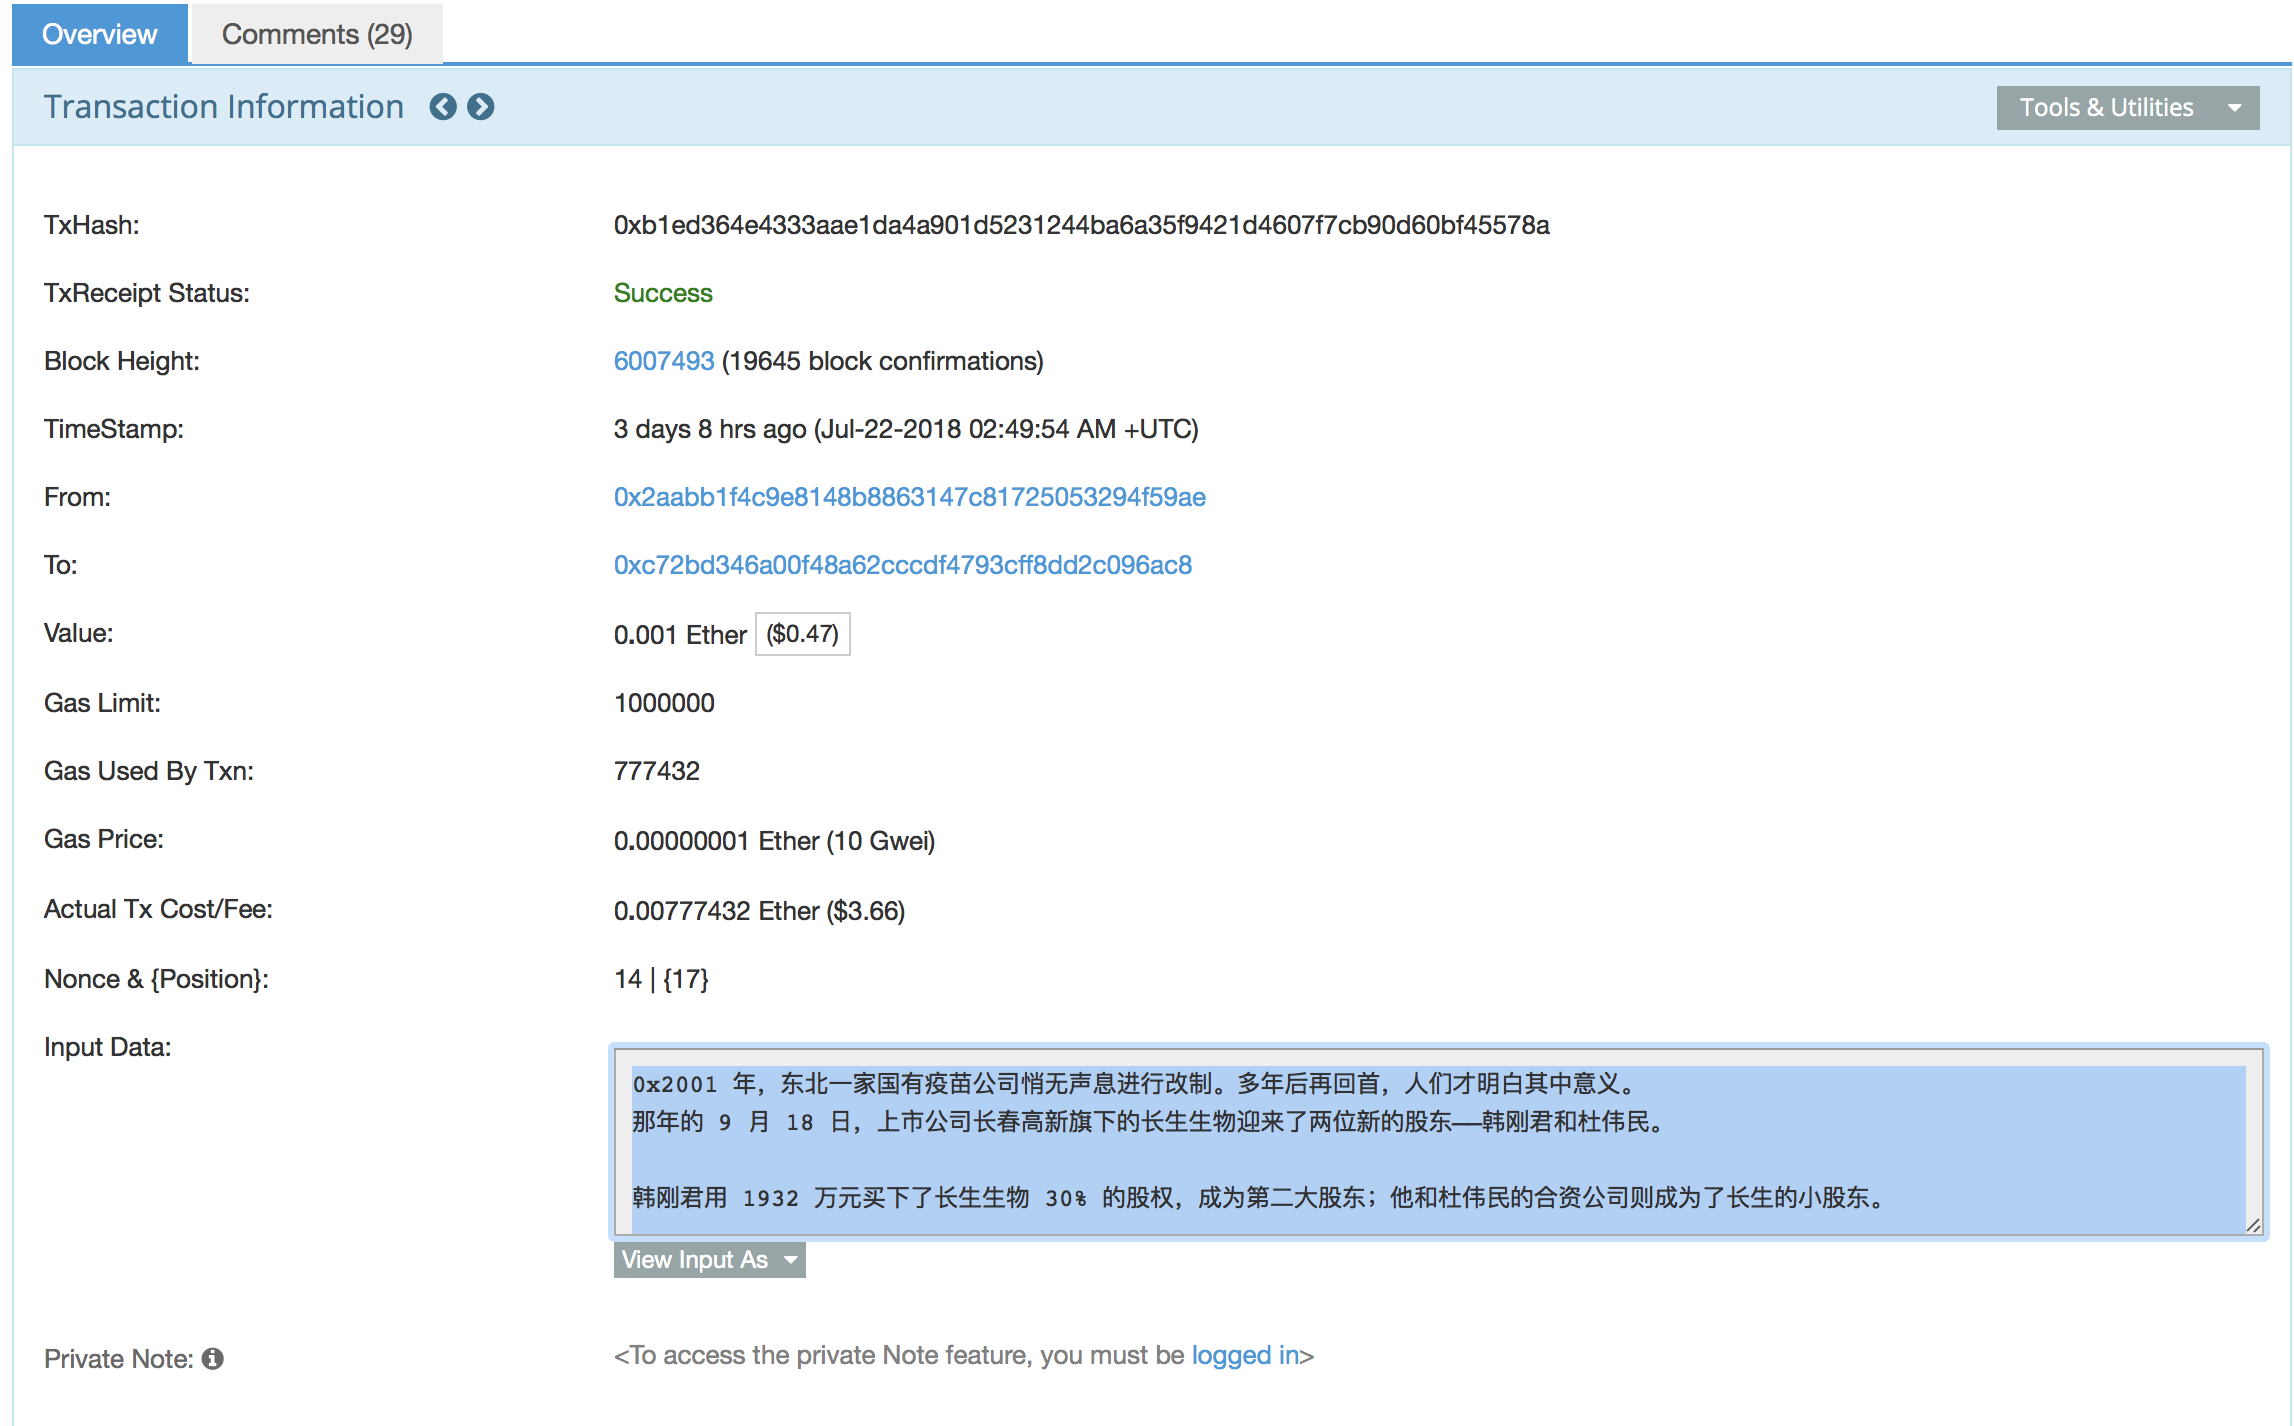This screenshot has width=2294, height=1426.
Task: Click the Gas Limit value 1000000
Action: tap(664, 703)
